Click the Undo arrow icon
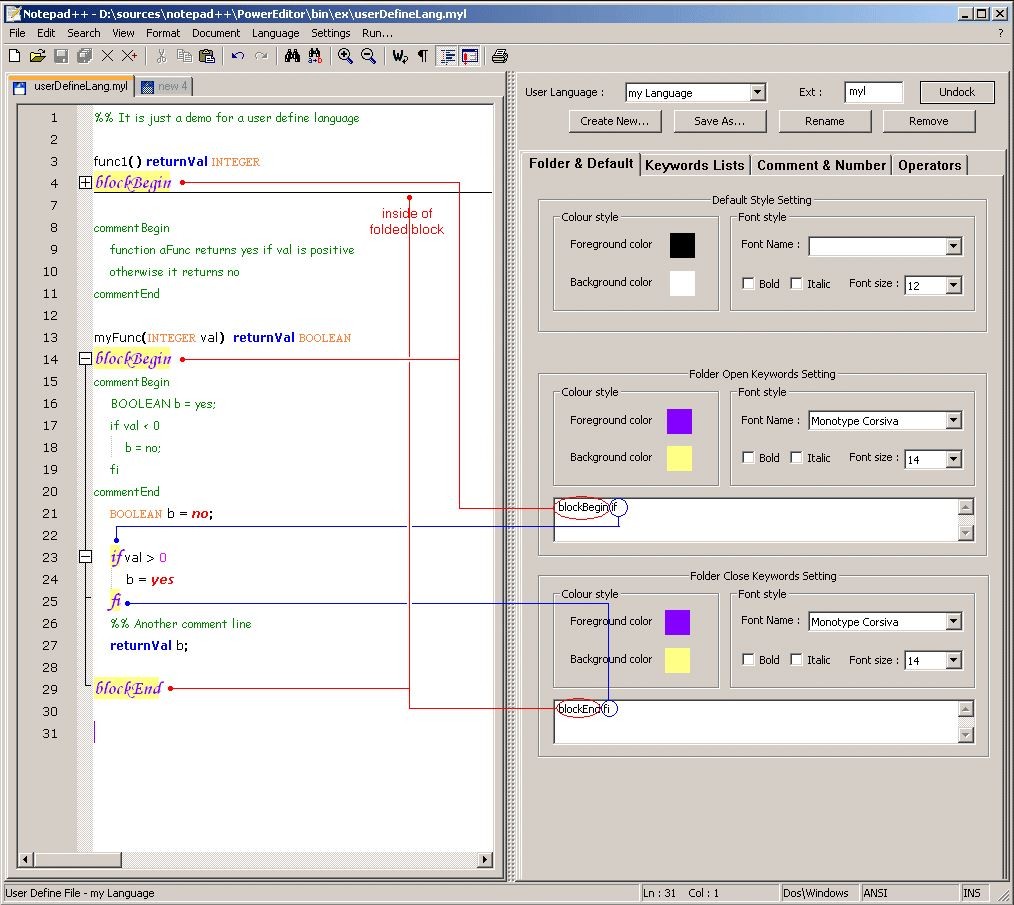 [237, 56]
